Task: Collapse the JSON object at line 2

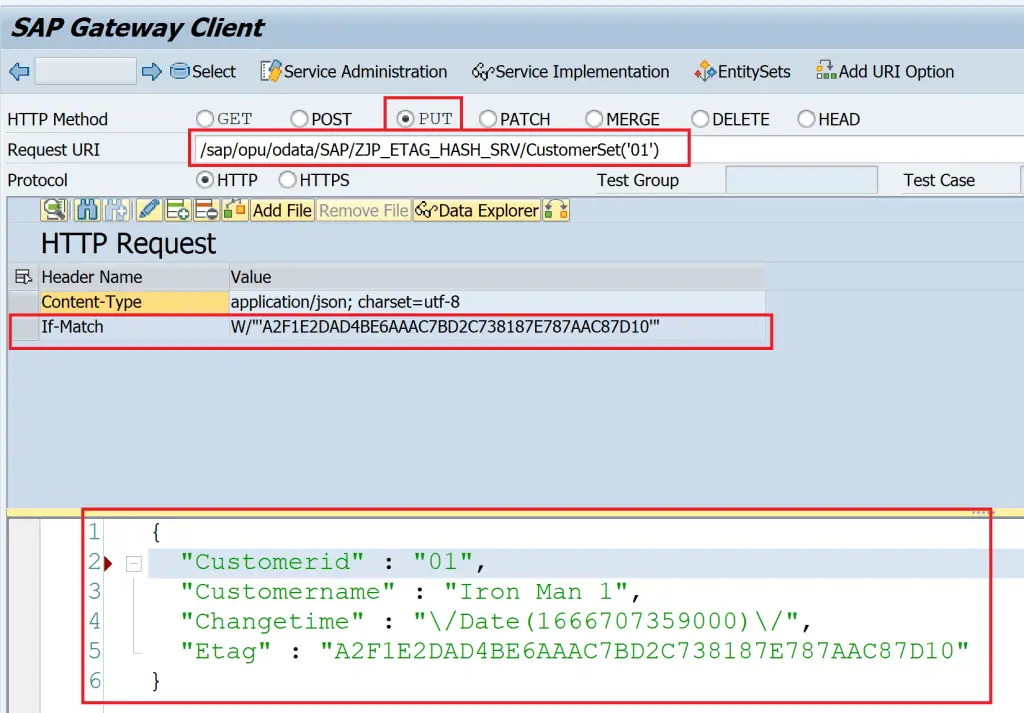Action: 133,563
